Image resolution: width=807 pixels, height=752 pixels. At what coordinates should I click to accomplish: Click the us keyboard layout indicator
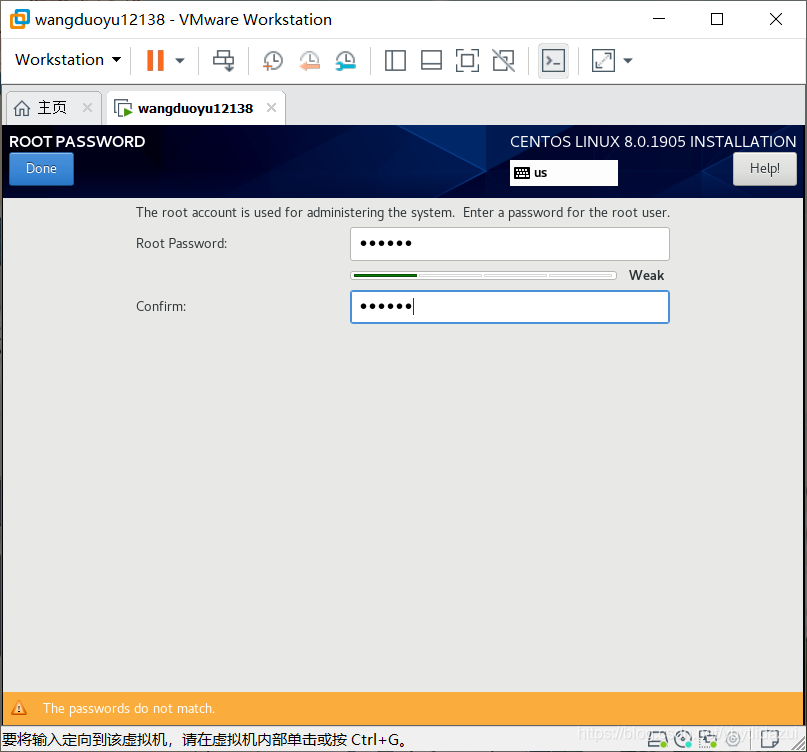click(564, 173)
